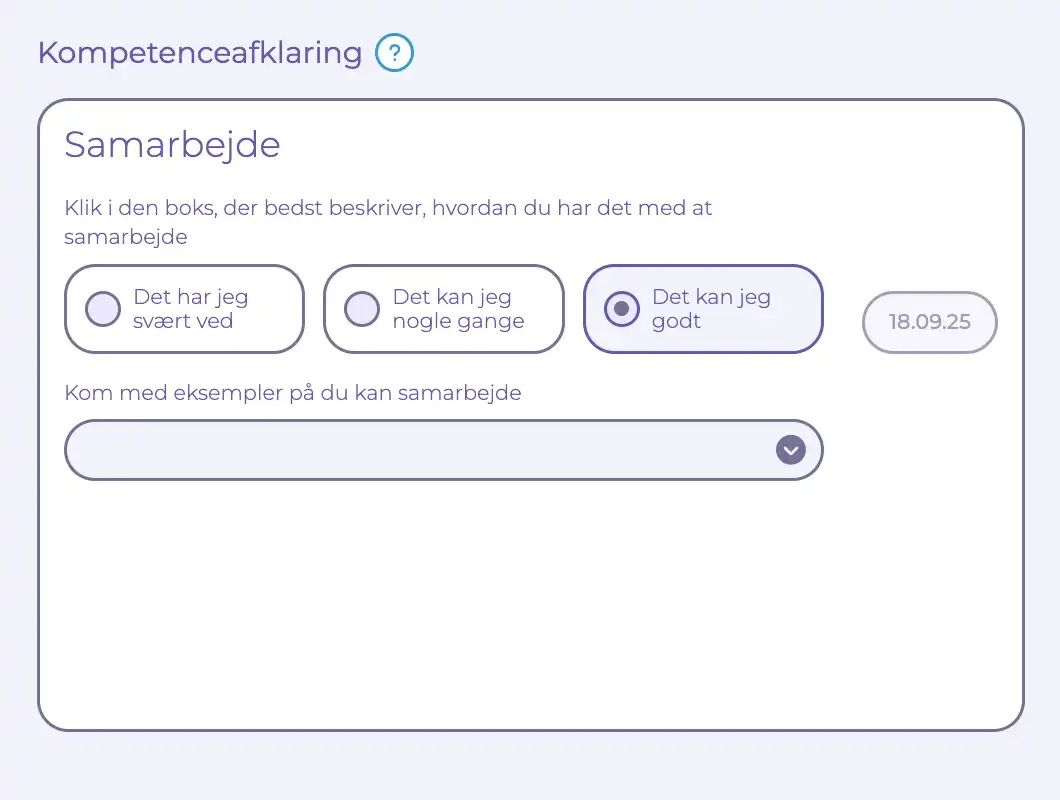Click the downward arrow on the answer field
The image size is (1060, 800).
point(790,450)
